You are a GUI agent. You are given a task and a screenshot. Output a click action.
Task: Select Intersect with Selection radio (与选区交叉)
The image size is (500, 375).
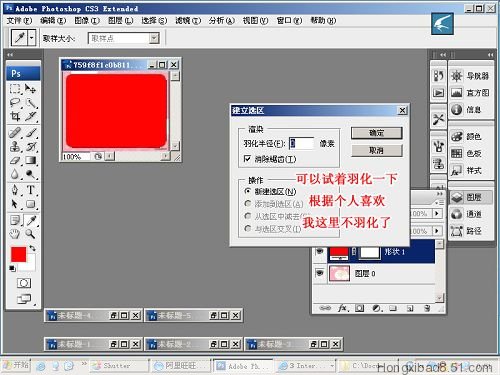click(248, 229)
